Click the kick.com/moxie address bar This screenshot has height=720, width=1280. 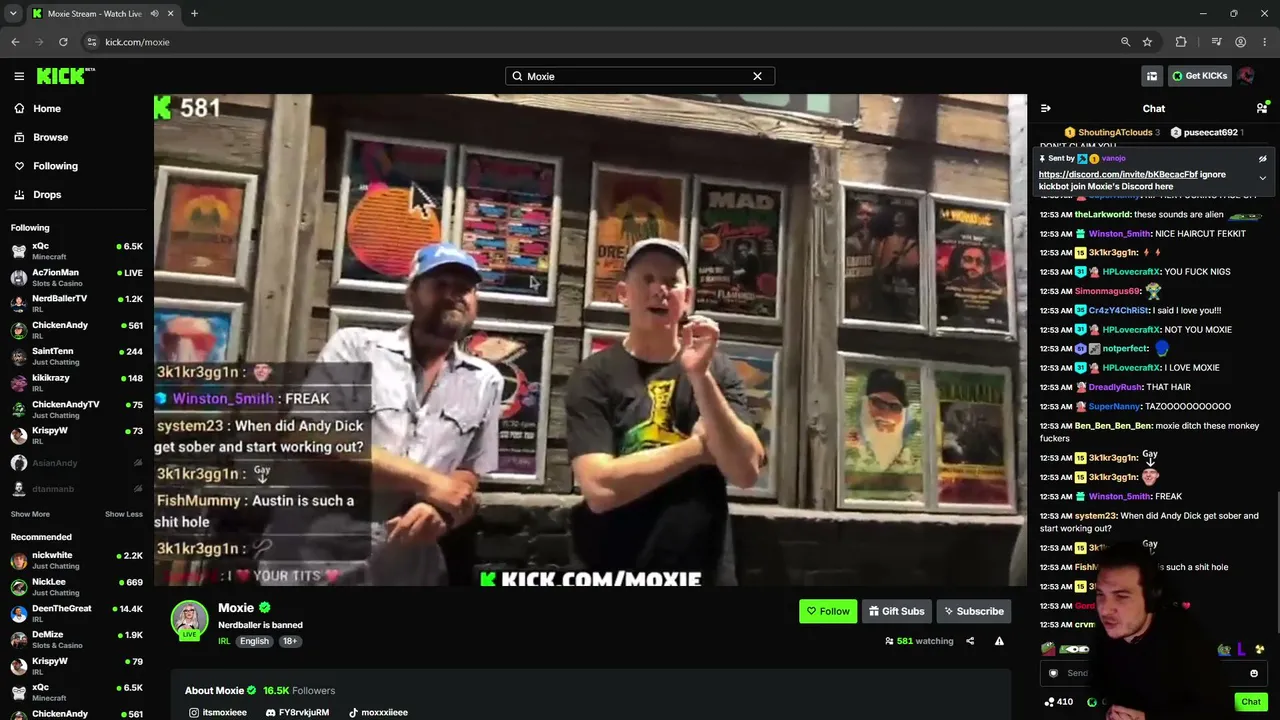click(600, 42)
